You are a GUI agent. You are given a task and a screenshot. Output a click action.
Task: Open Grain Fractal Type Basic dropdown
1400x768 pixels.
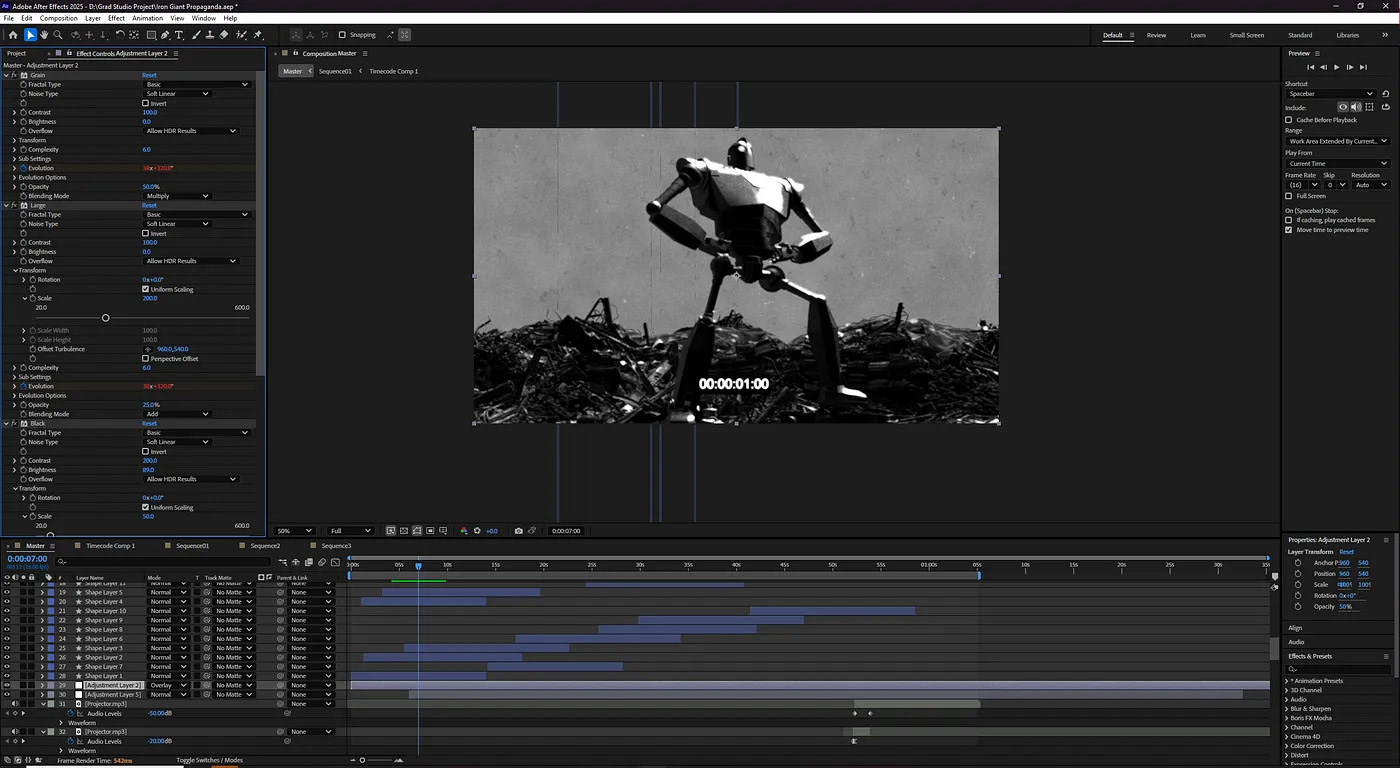point(197,84)
